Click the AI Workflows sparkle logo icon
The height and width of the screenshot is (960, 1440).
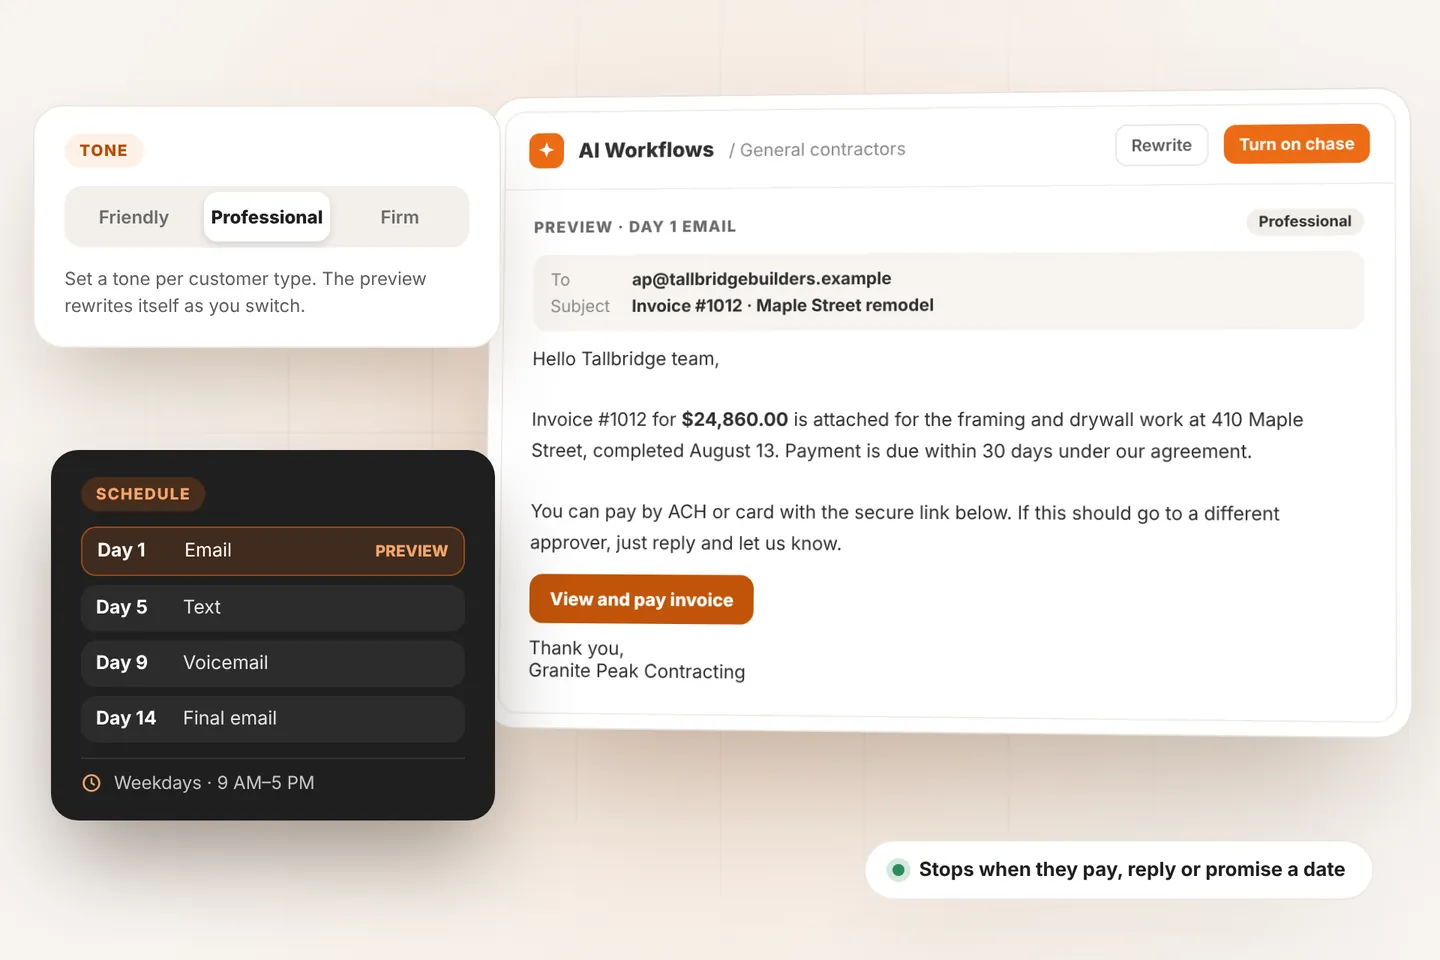[x=546, y=151]
